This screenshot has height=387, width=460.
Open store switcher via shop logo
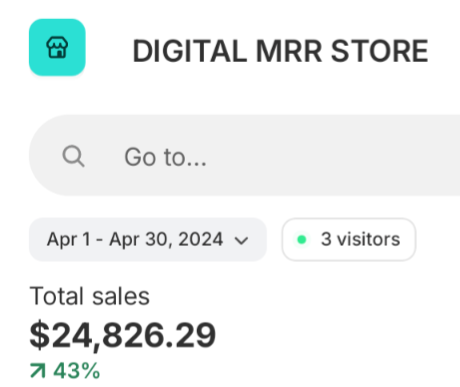[x=57, y=47]
